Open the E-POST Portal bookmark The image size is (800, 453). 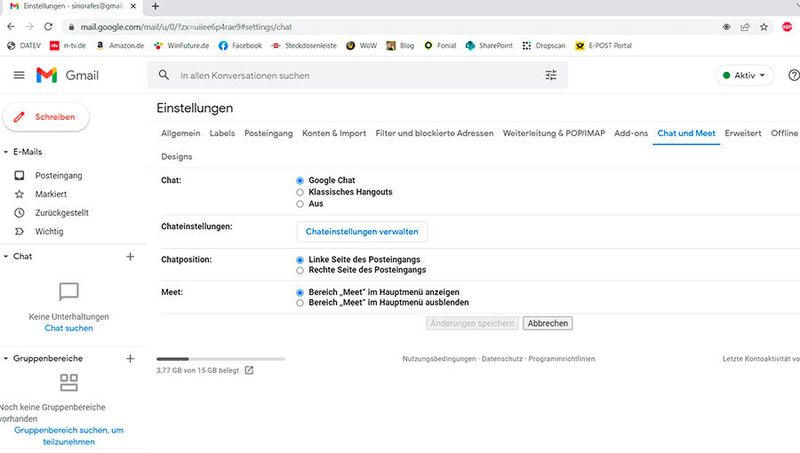point(604,45)
